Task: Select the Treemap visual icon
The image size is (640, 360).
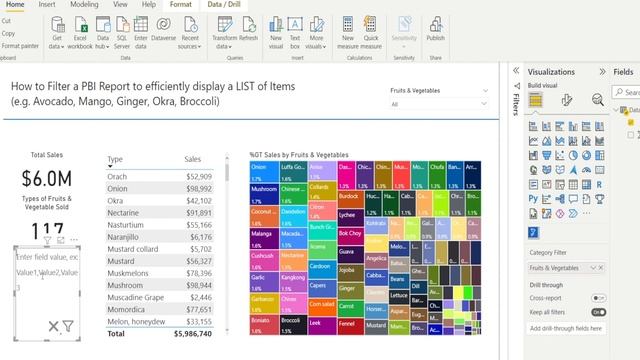Action: (600, 156)
